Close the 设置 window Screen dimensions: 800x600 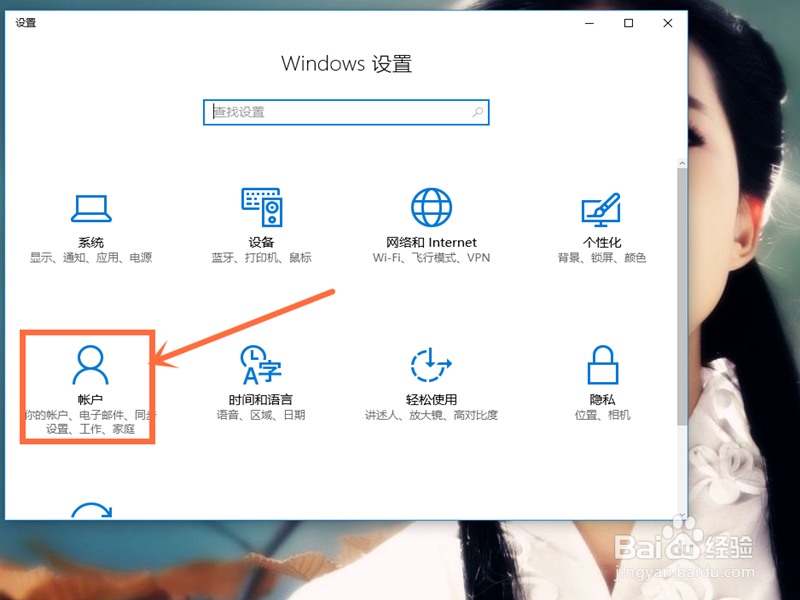tap(667, 23)
